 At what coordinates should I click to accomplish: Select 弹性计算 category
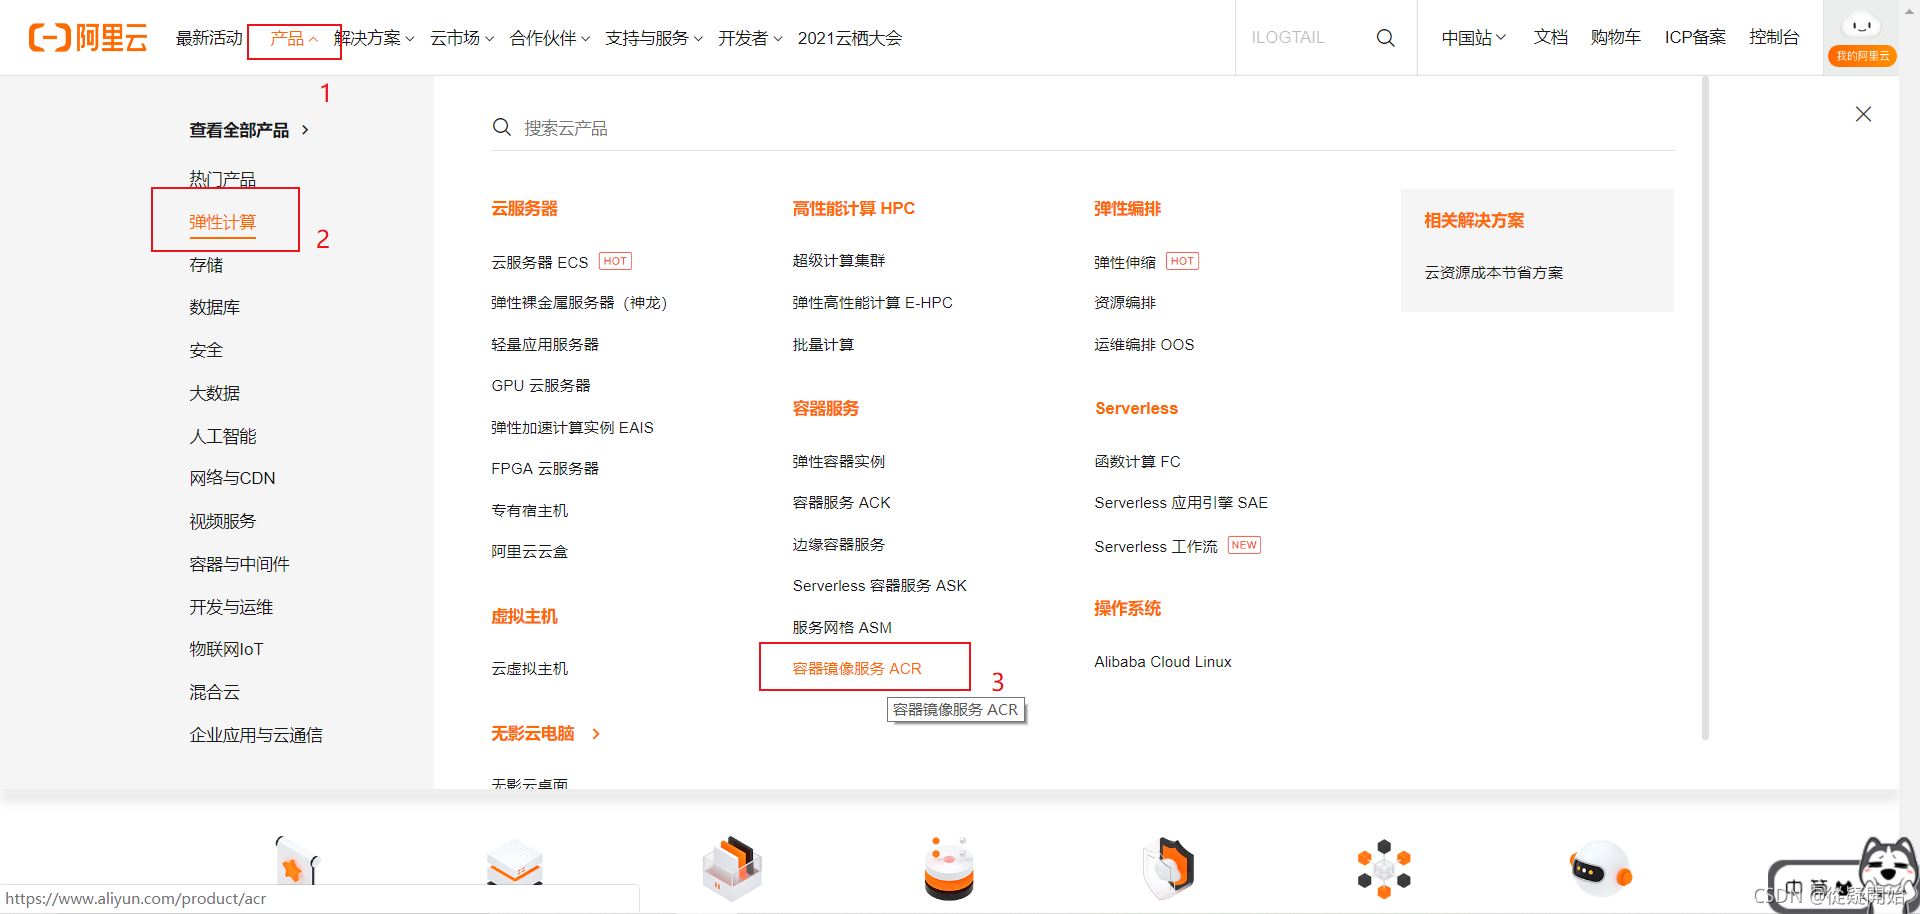(x=223, y=222)
